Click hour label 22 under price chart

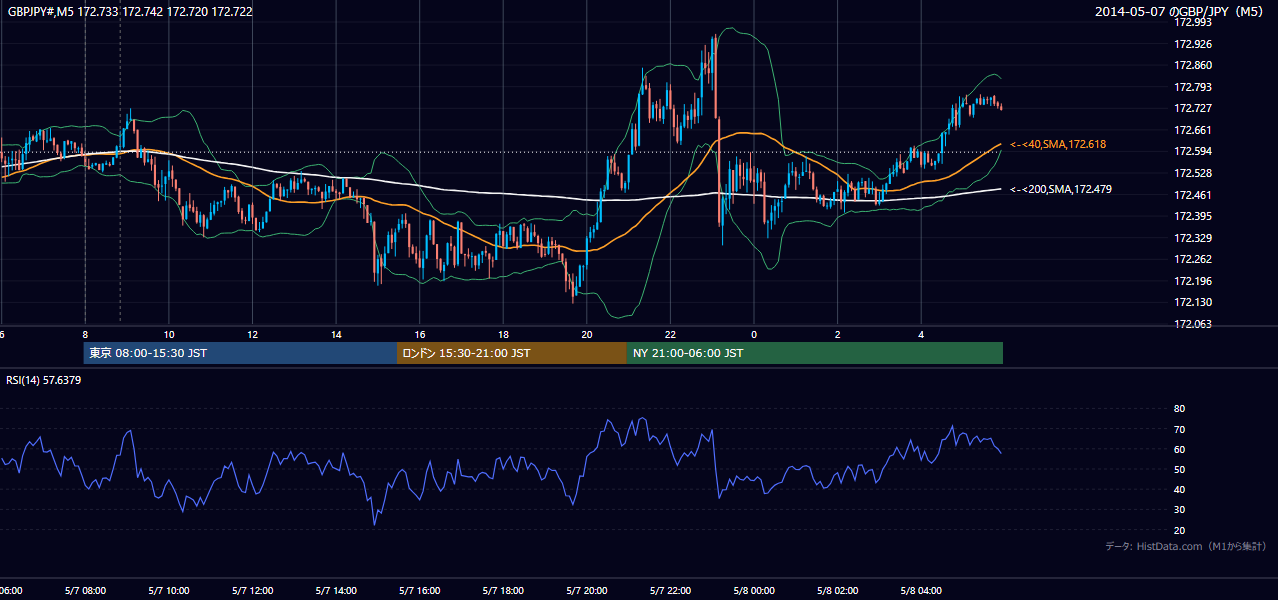pyautogui.click(x=671, y=335)
